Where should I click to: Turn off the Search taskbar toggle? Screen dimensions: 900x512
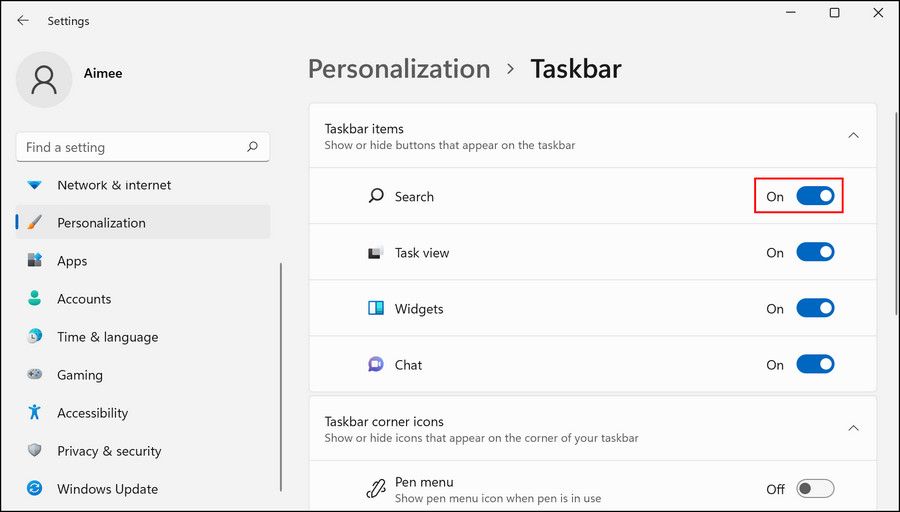tap(815, 196)
